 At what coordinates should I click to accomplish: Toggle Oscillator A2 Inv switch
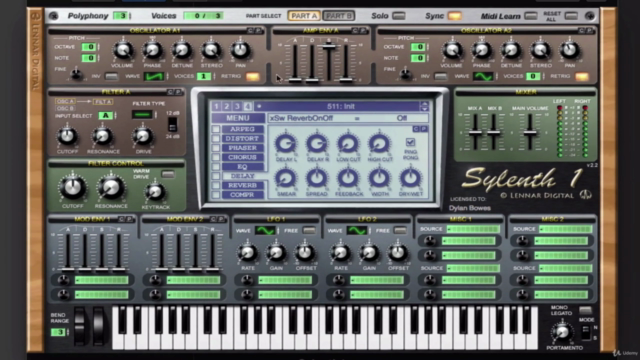coord(440,76)
